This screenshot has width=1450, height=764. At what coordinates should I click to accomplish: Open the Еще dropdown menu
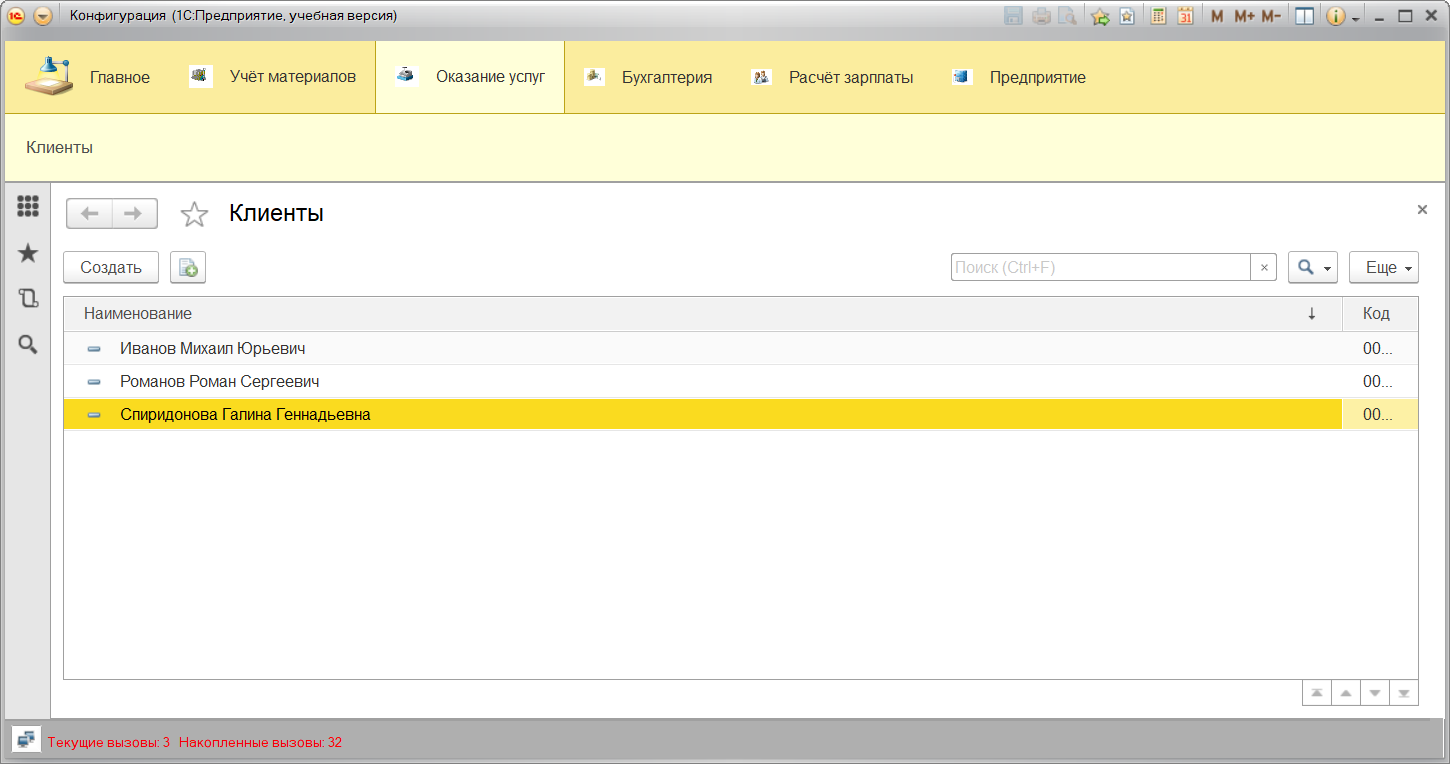pos(1384,267)
